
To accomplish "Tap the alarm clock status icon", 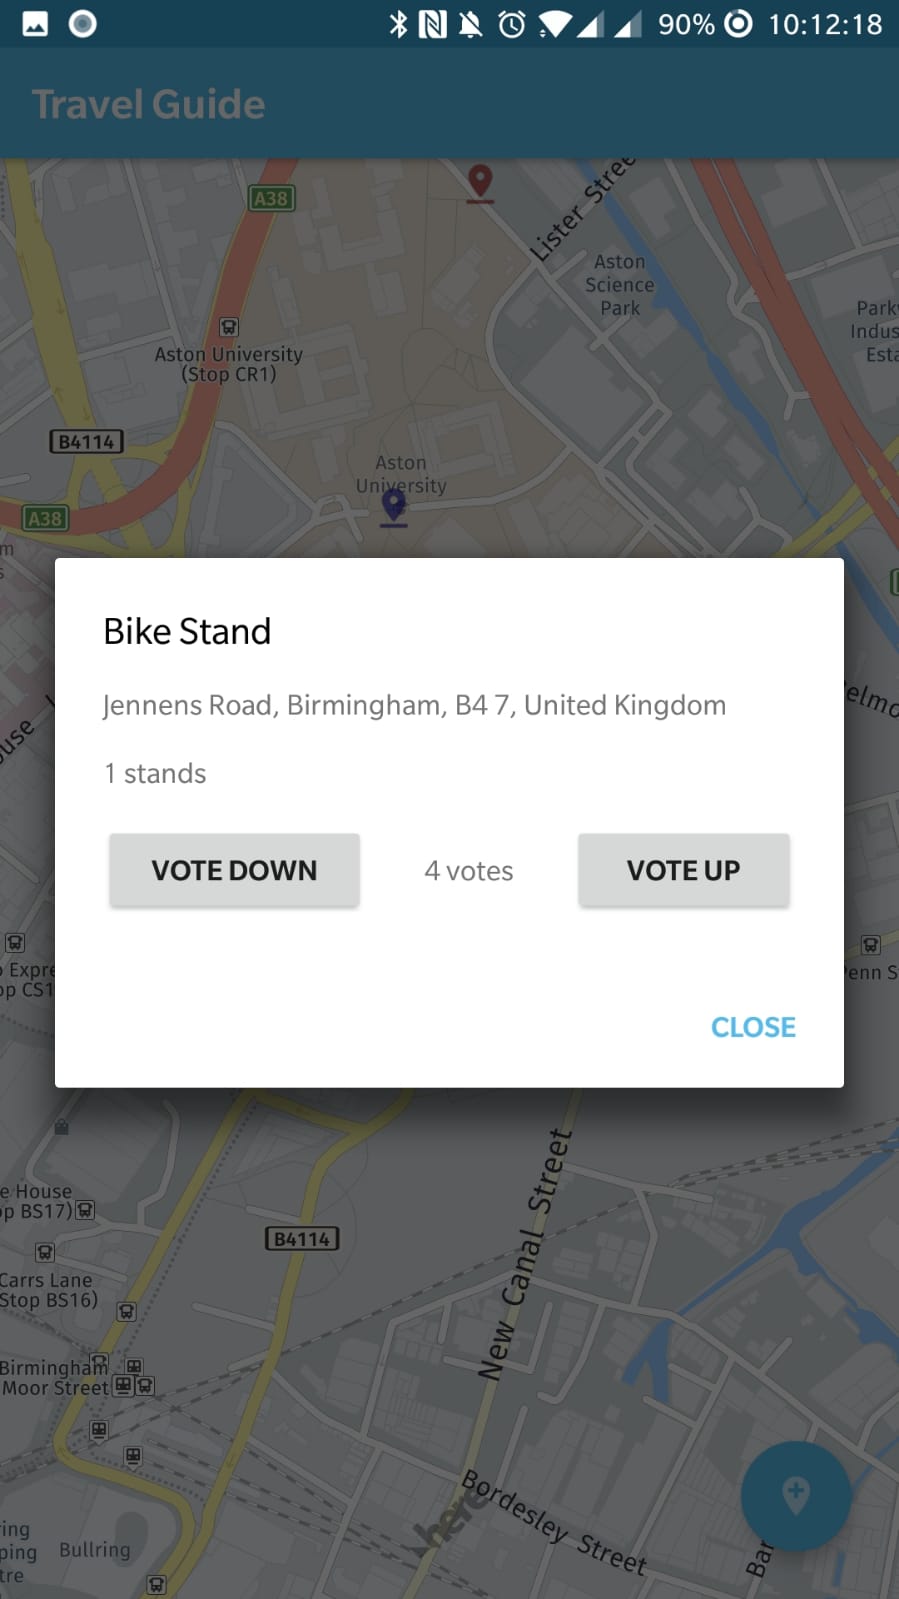I will 512,24.
